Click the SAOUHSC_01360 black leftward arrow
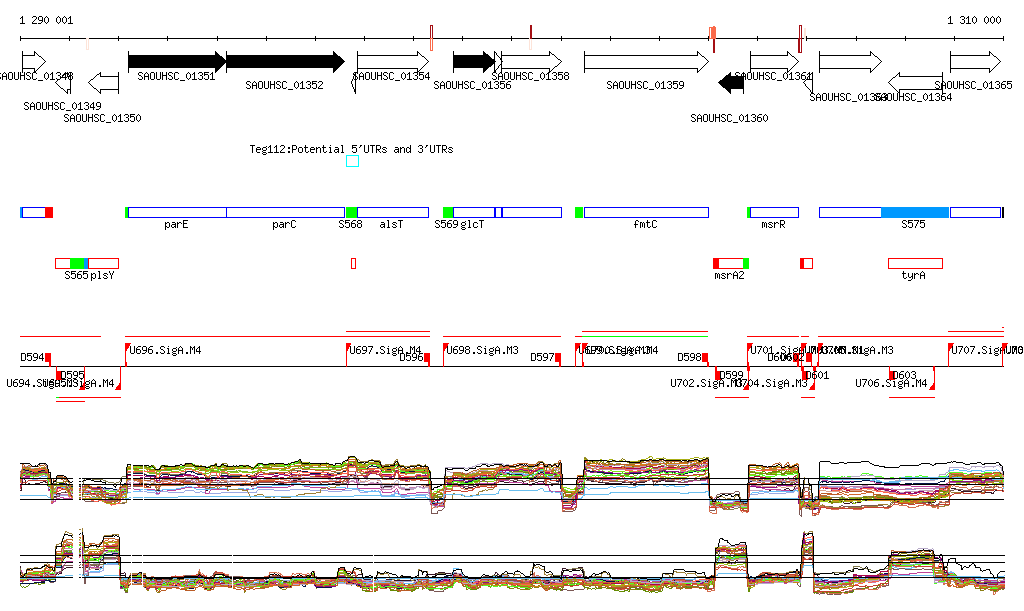Image resolution: width=1024 pixels, height=611 pixels. tap(731, 83)
